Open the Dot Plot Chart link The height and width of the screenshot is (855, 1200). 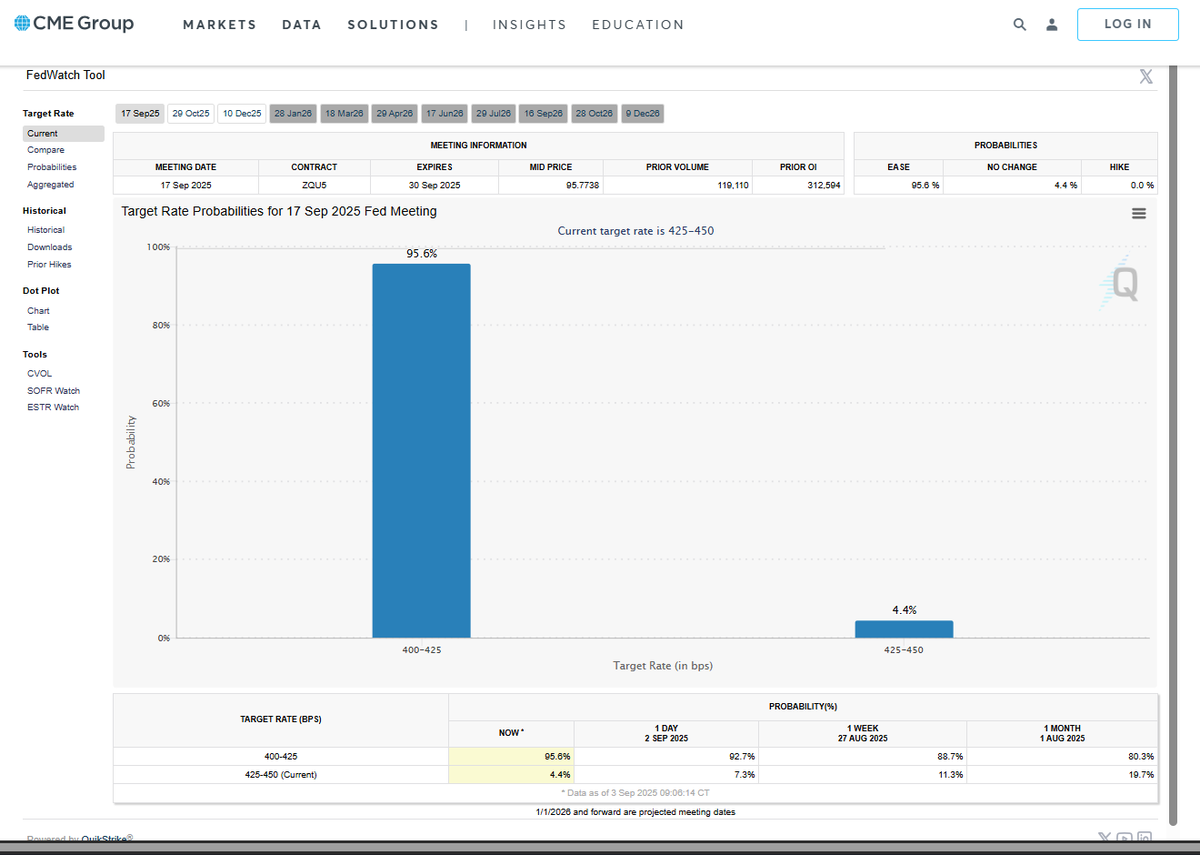click(x=38, y=311)
